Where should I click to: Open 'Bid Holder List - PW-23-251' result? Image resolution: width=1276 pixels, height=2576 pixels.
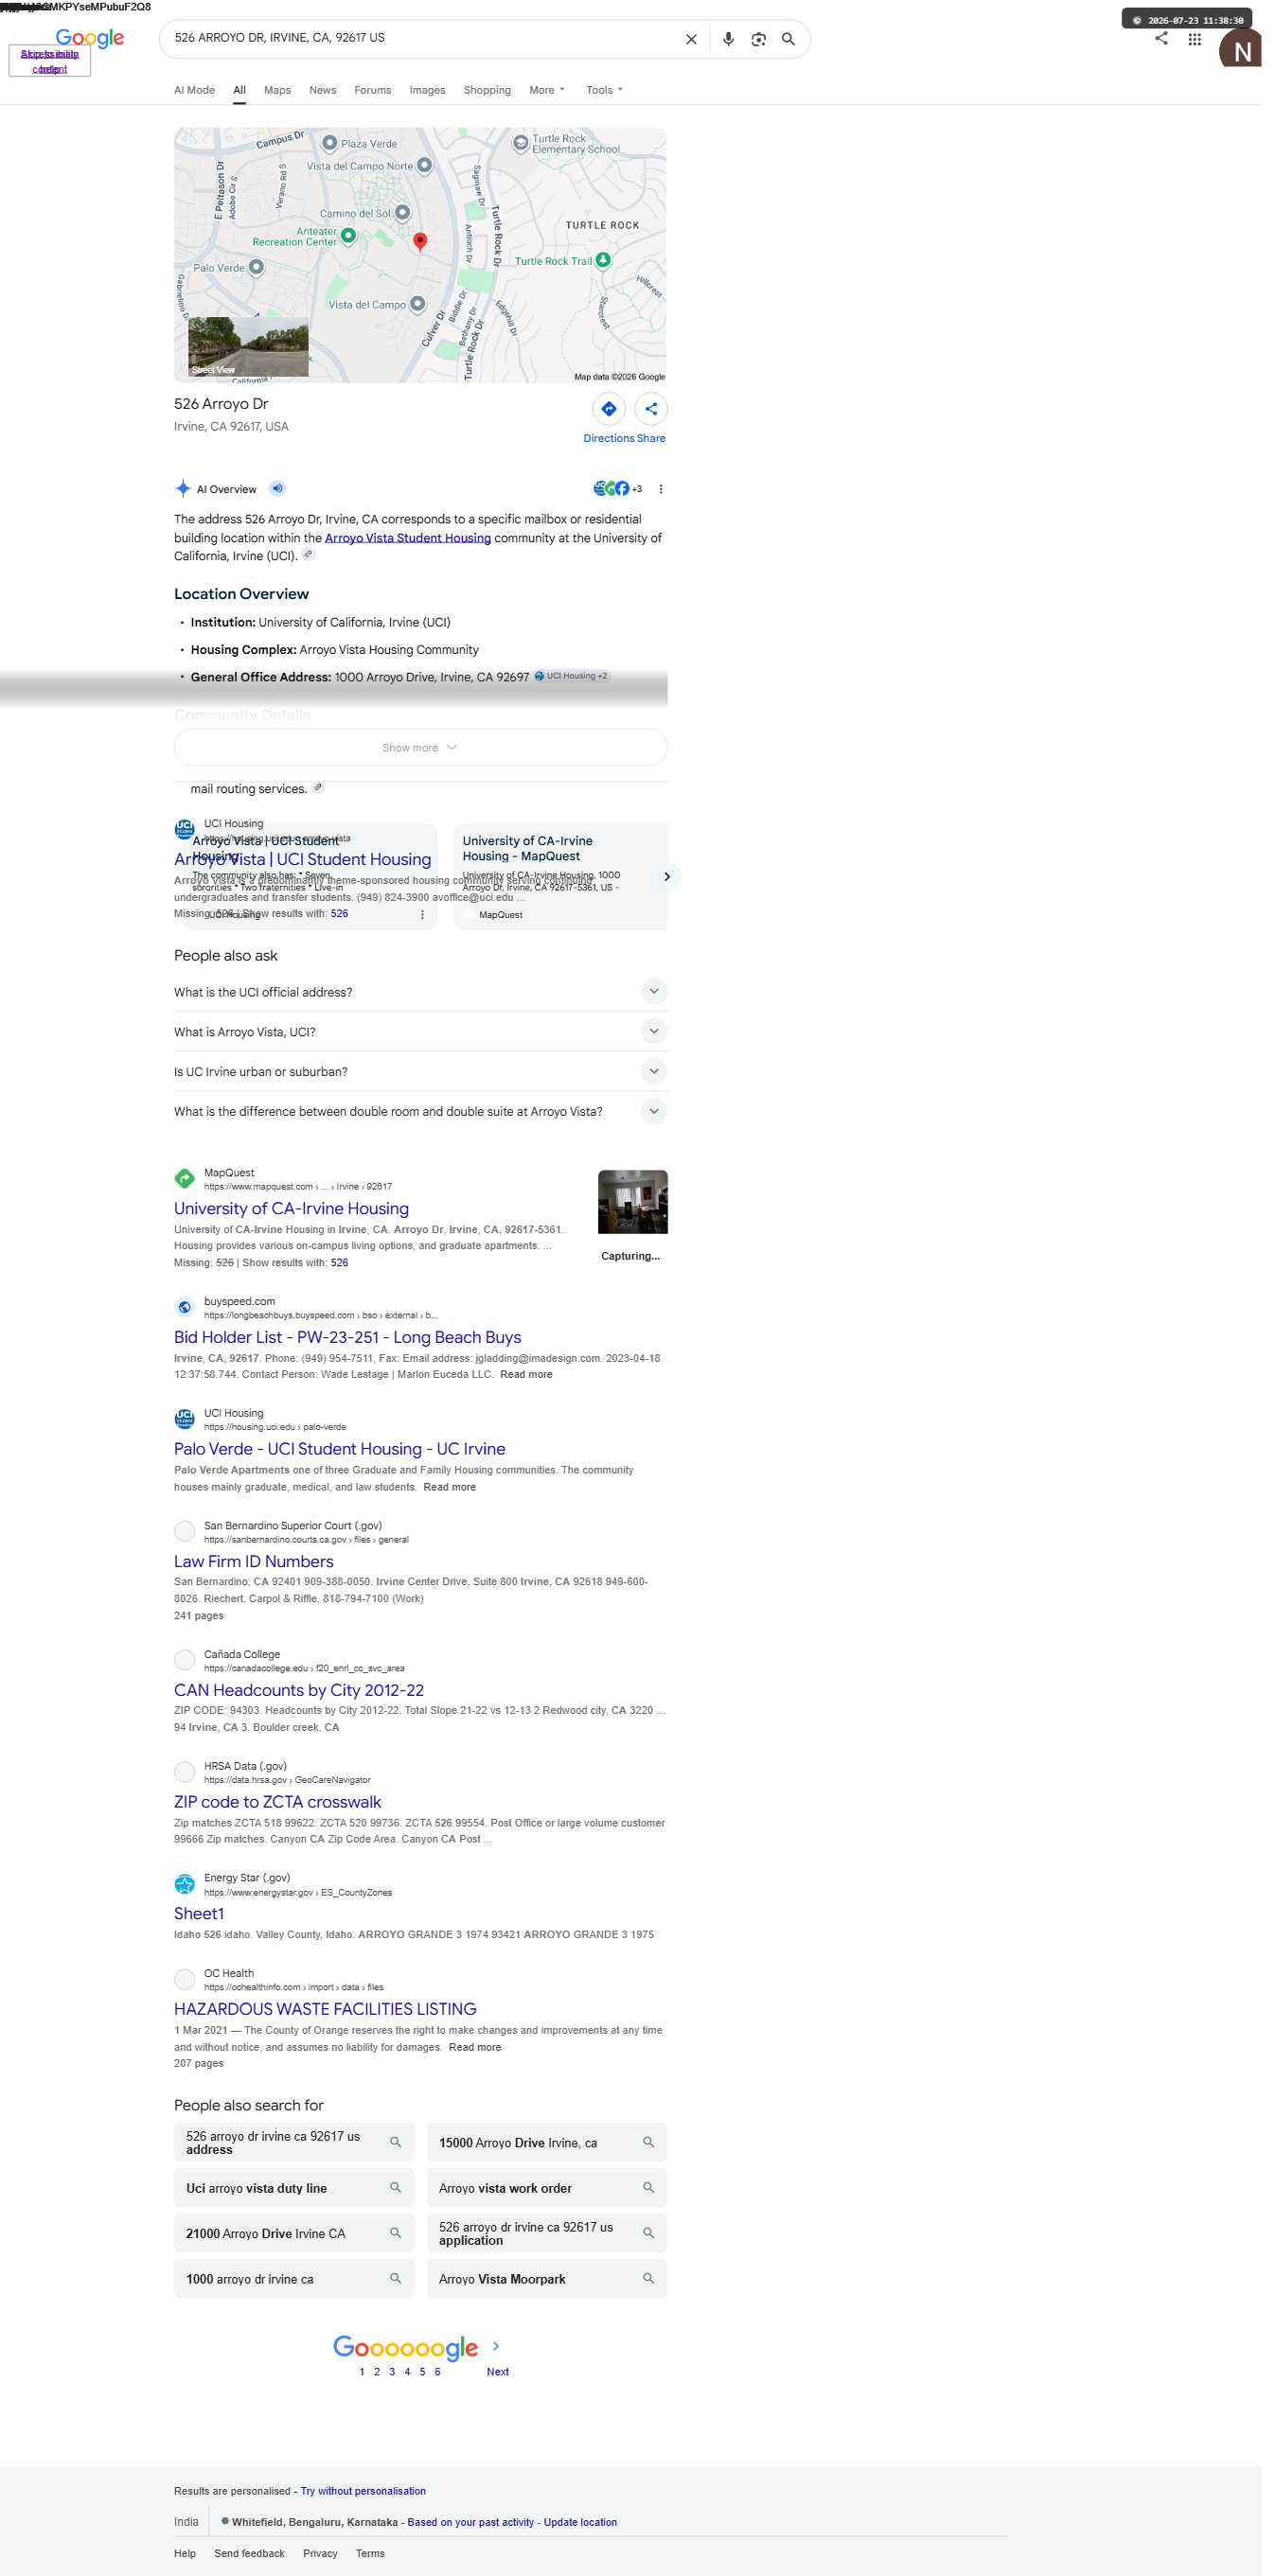(x=347, y=1337)
